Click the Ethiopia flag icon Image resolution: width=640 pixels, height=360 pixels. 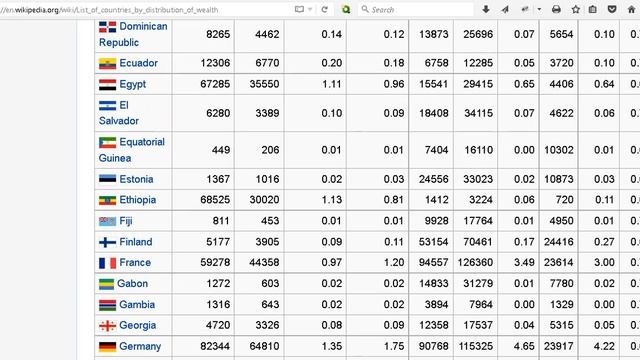point(107,200)
